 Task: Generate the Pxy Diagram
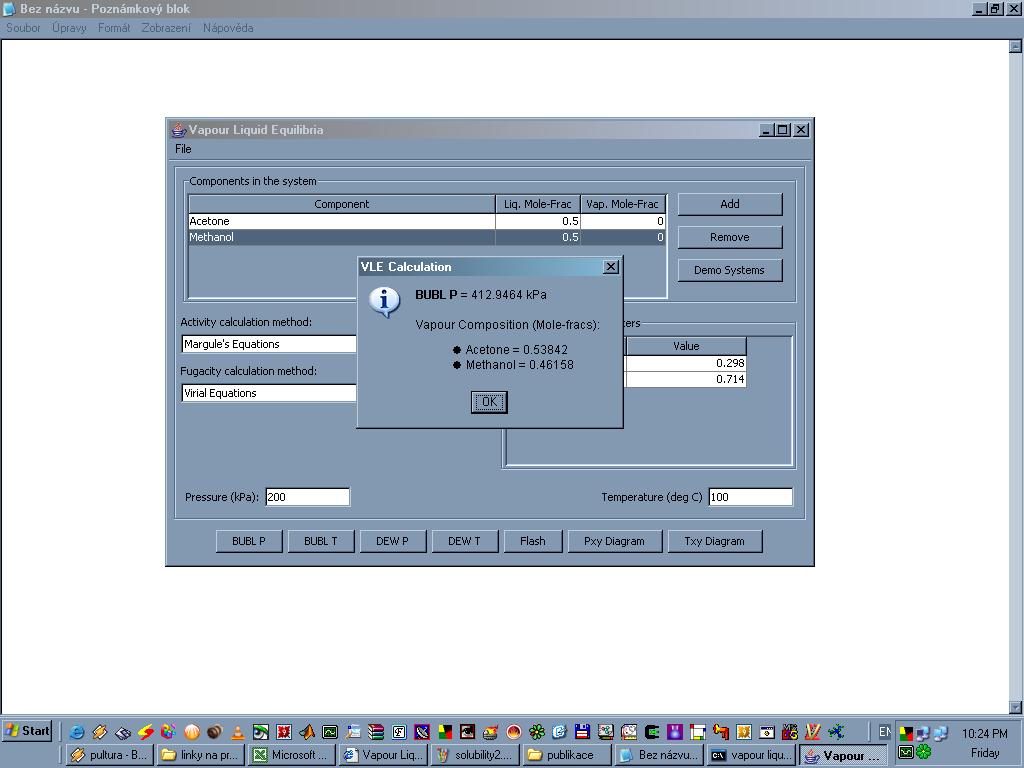[615, 541]
